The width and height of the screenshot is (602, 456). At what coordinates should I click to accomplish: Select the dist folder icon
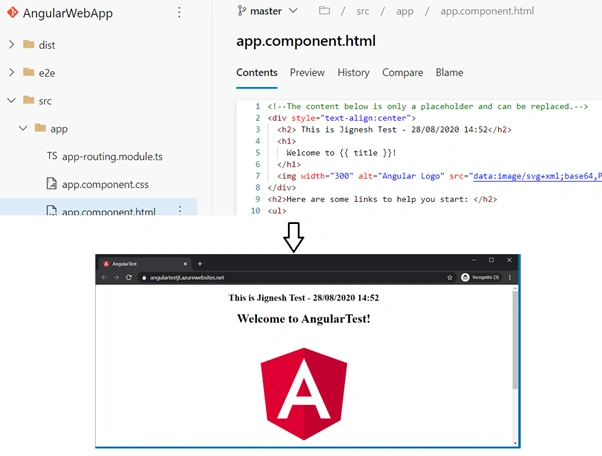point(28,44)
